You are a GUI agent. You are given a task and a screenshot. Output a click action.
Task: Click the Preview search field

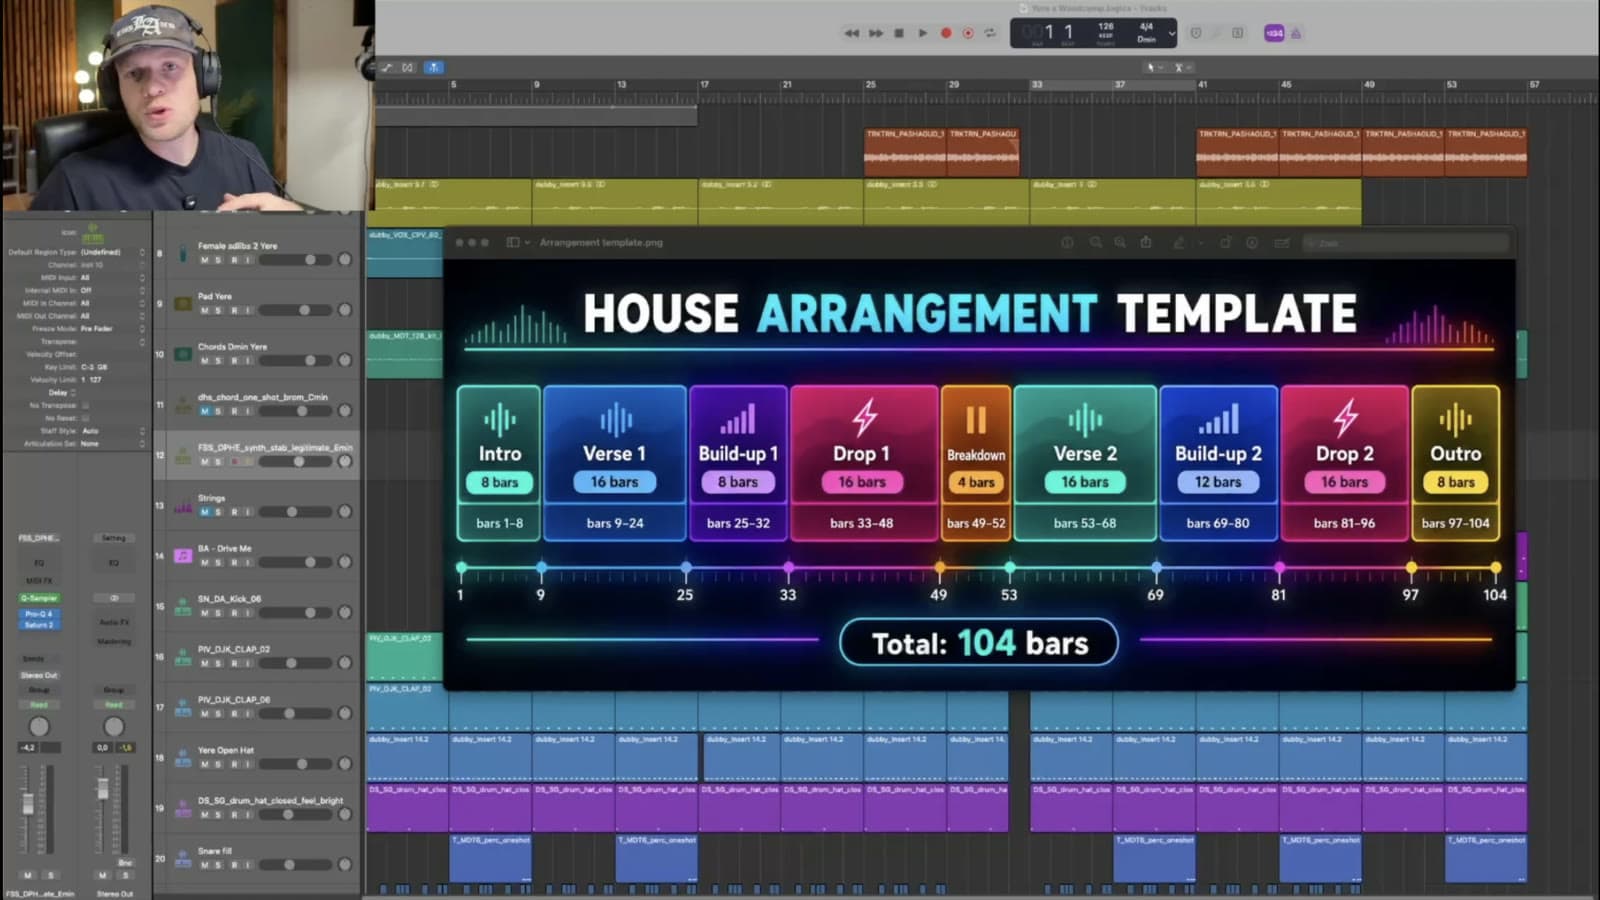[x=1406, y=243]
